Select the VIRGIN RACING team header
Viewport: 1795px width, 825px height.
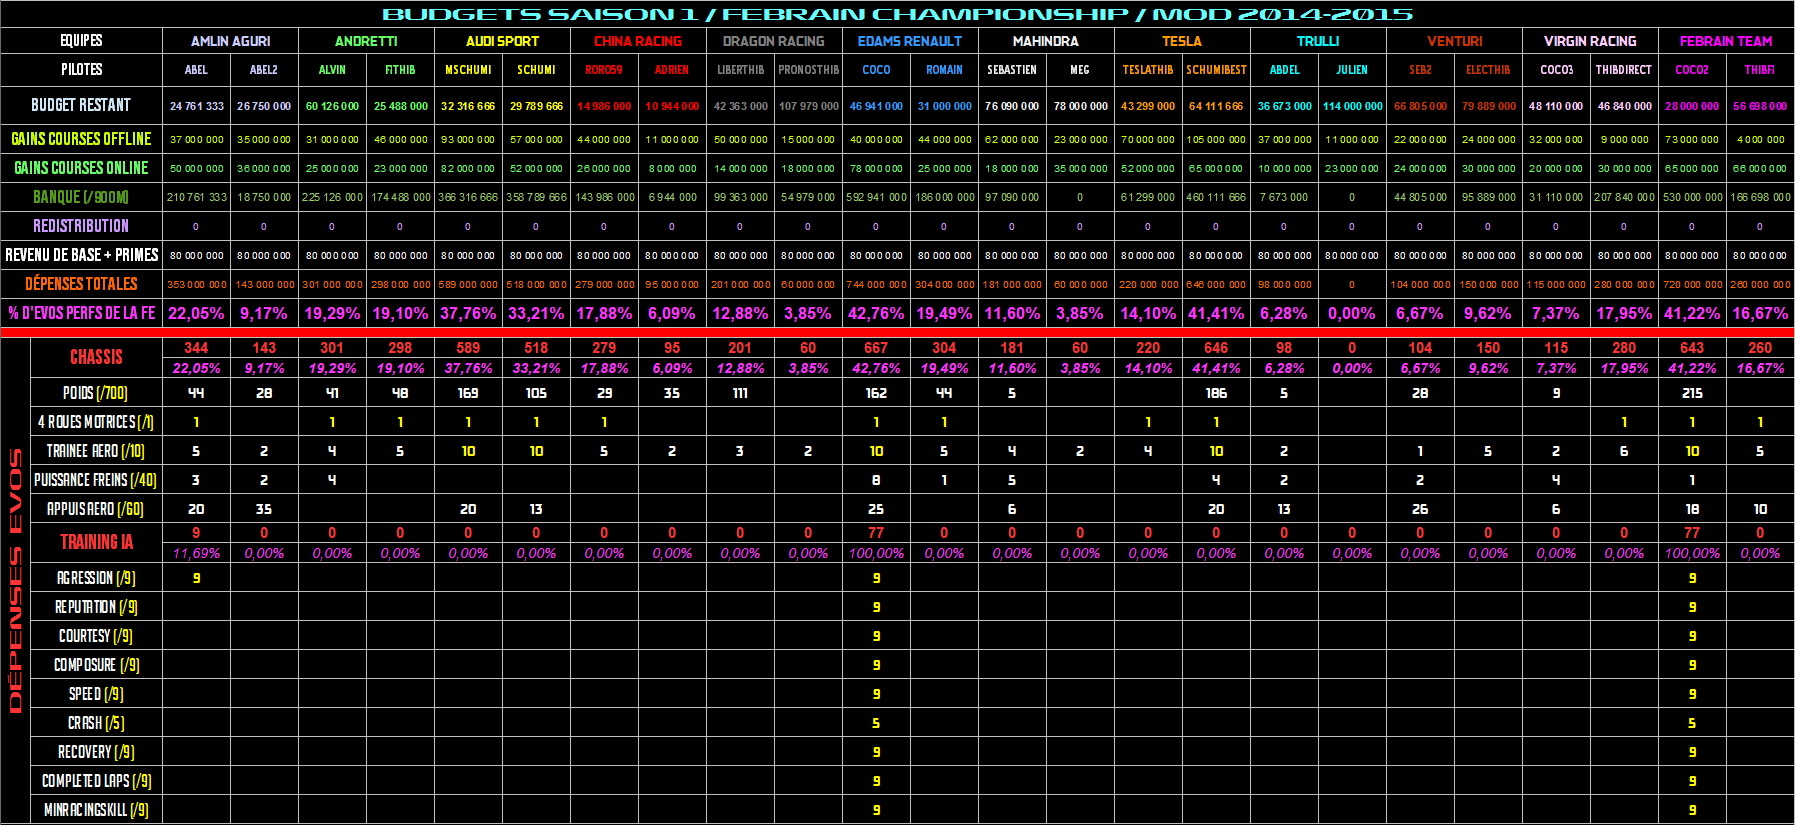click(x=1589, y=41)
